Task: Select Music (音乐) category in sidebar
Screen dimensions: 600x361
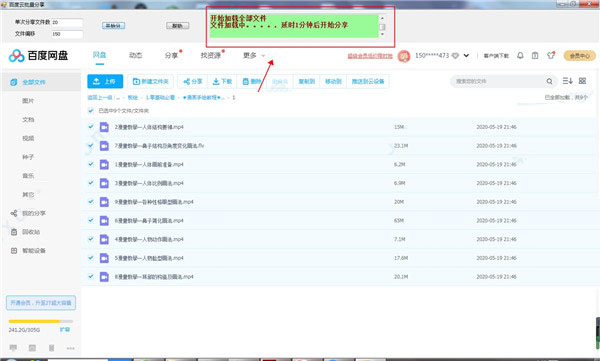Action: tap(28, 176)
